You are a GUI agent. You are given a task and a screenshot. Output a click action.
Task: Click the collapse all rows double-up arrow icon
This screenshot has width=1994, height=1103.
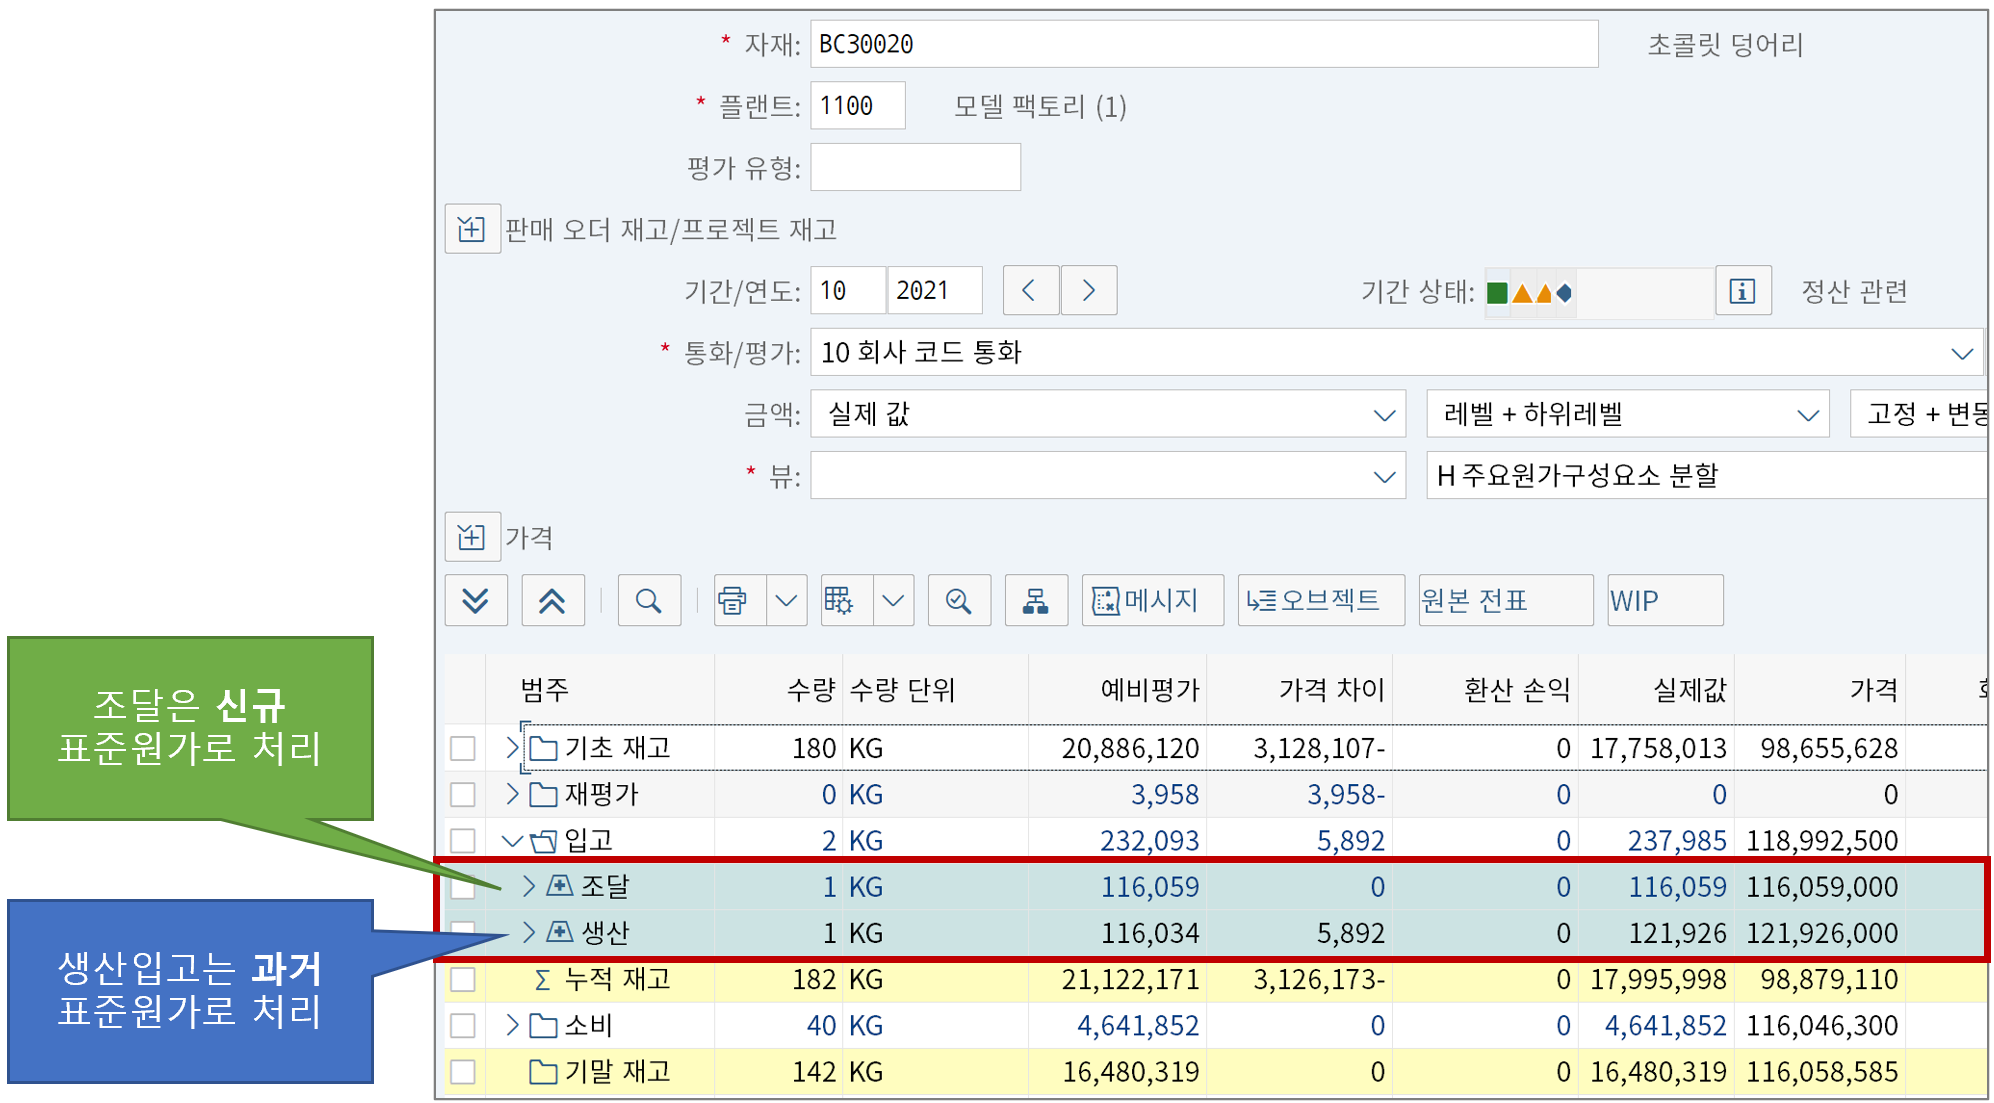pos(552,601)
